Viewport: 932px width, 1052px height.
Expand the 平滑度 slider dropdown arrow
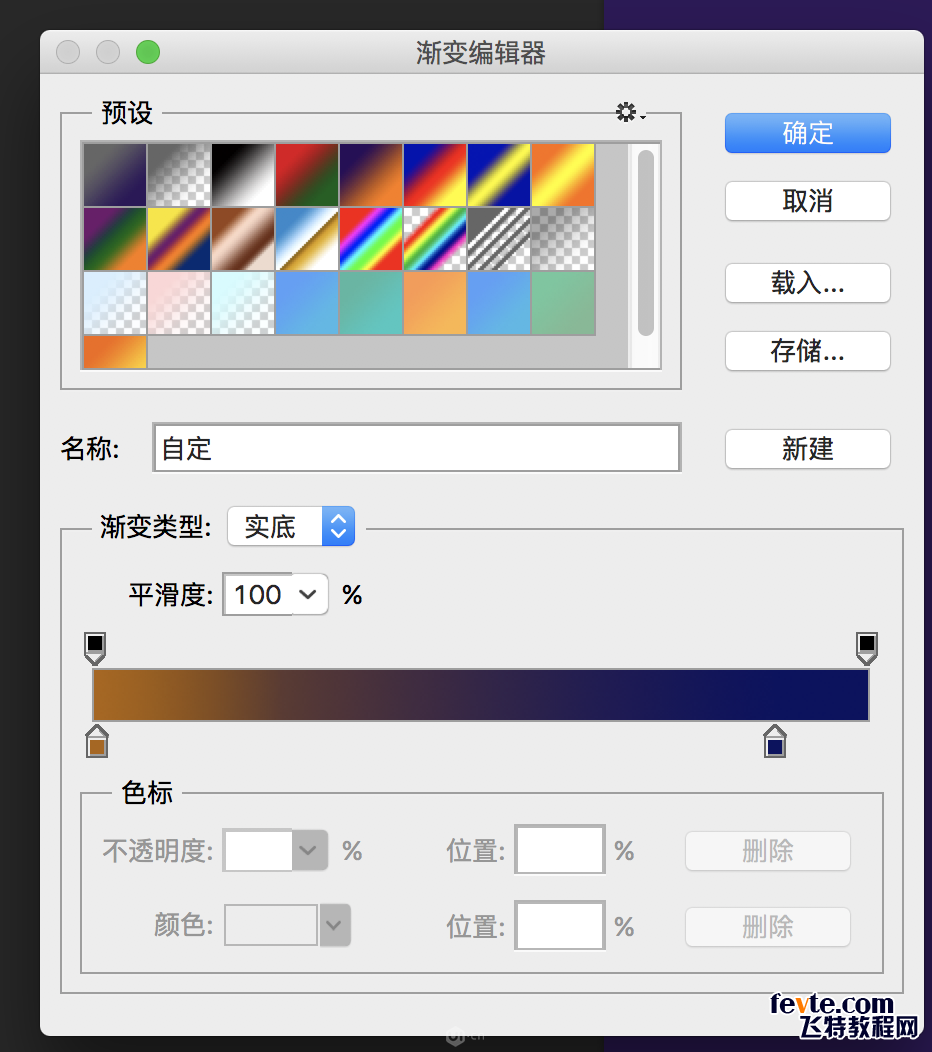tap(309, 594)
